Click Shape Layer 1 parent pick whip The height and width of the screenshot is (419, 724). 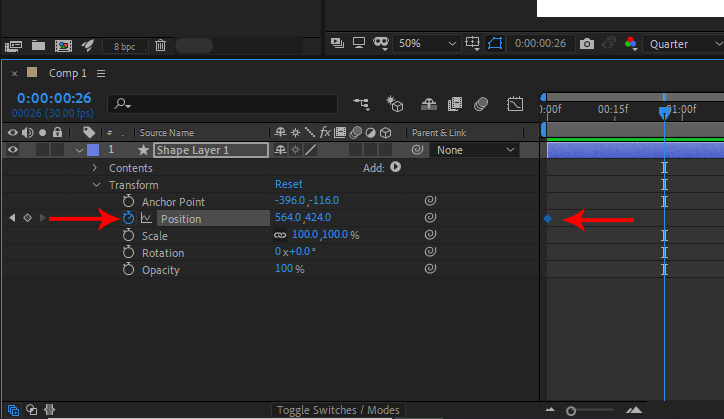(417, 150)
